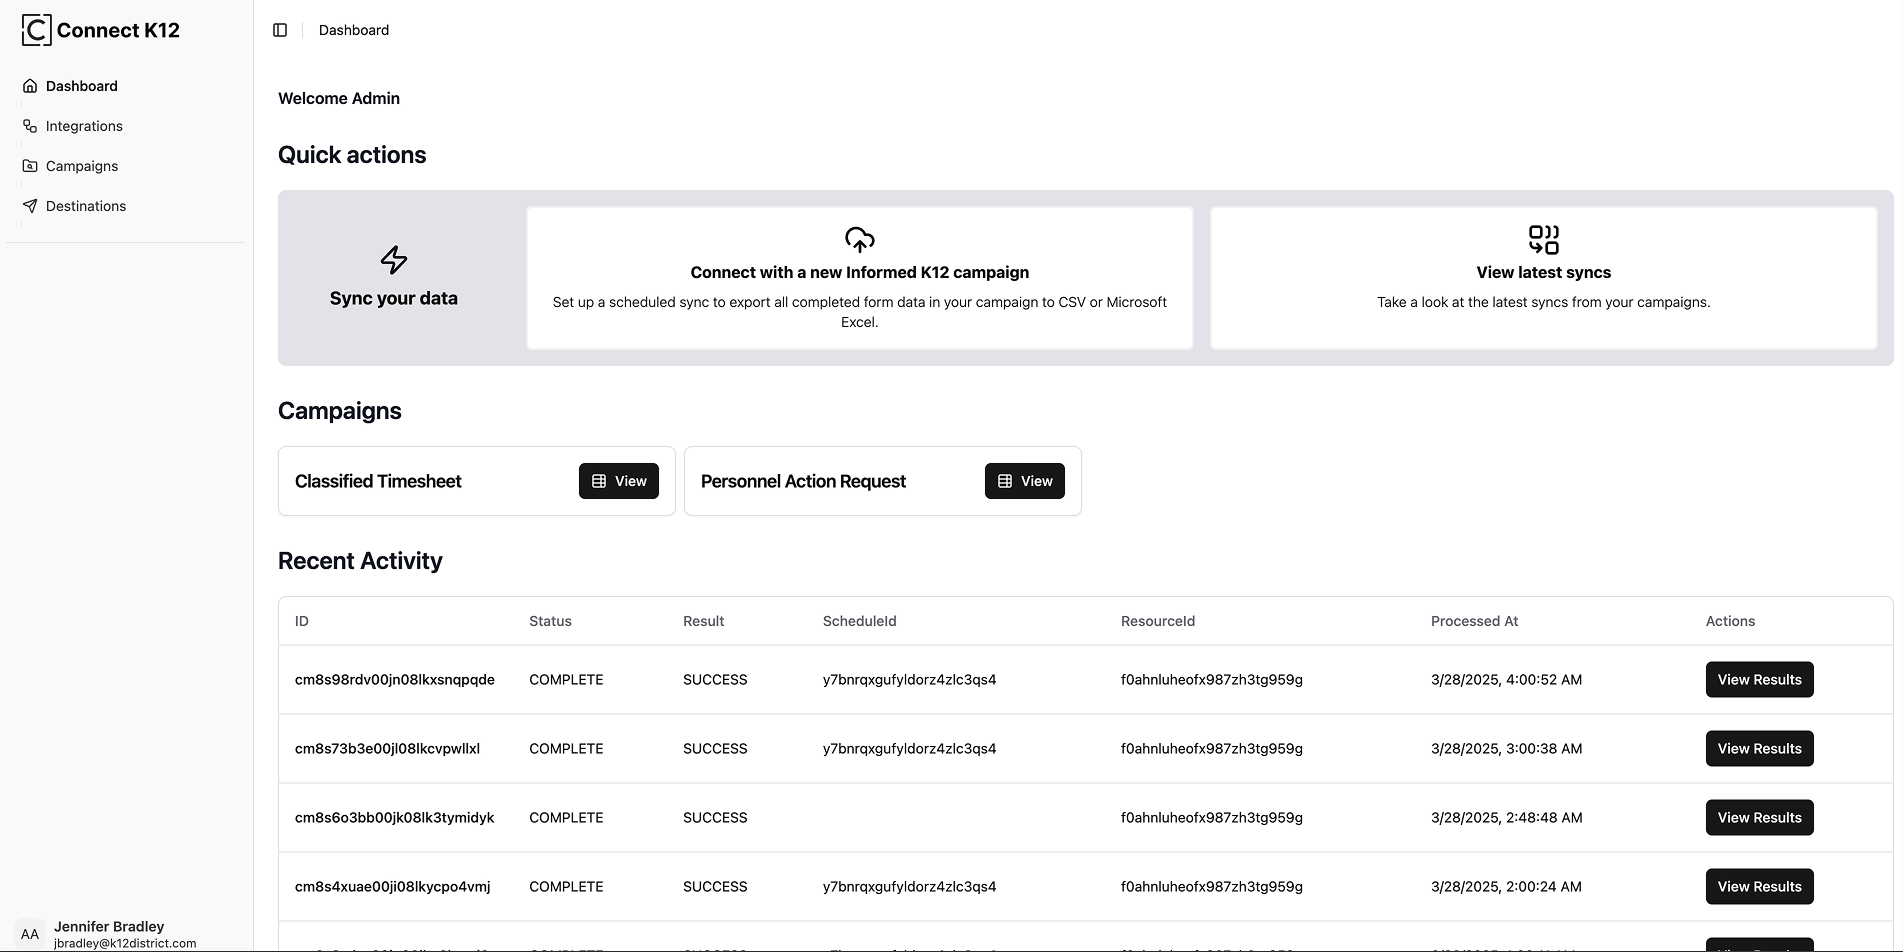Click the Connect K12 logo icon

click(36, 30)
